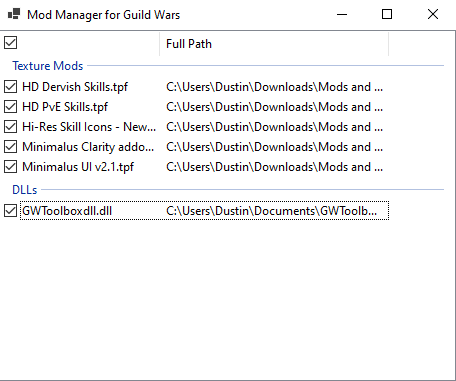Uncheck HD Dervish Skills.tpf checkbox
Viewport: 456px width, 381px height.
[x=10, y=87]
